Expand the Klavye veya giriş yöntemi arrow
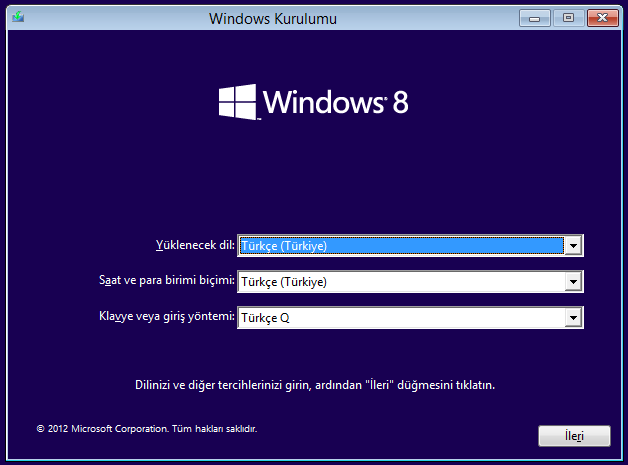 (573, 318)
